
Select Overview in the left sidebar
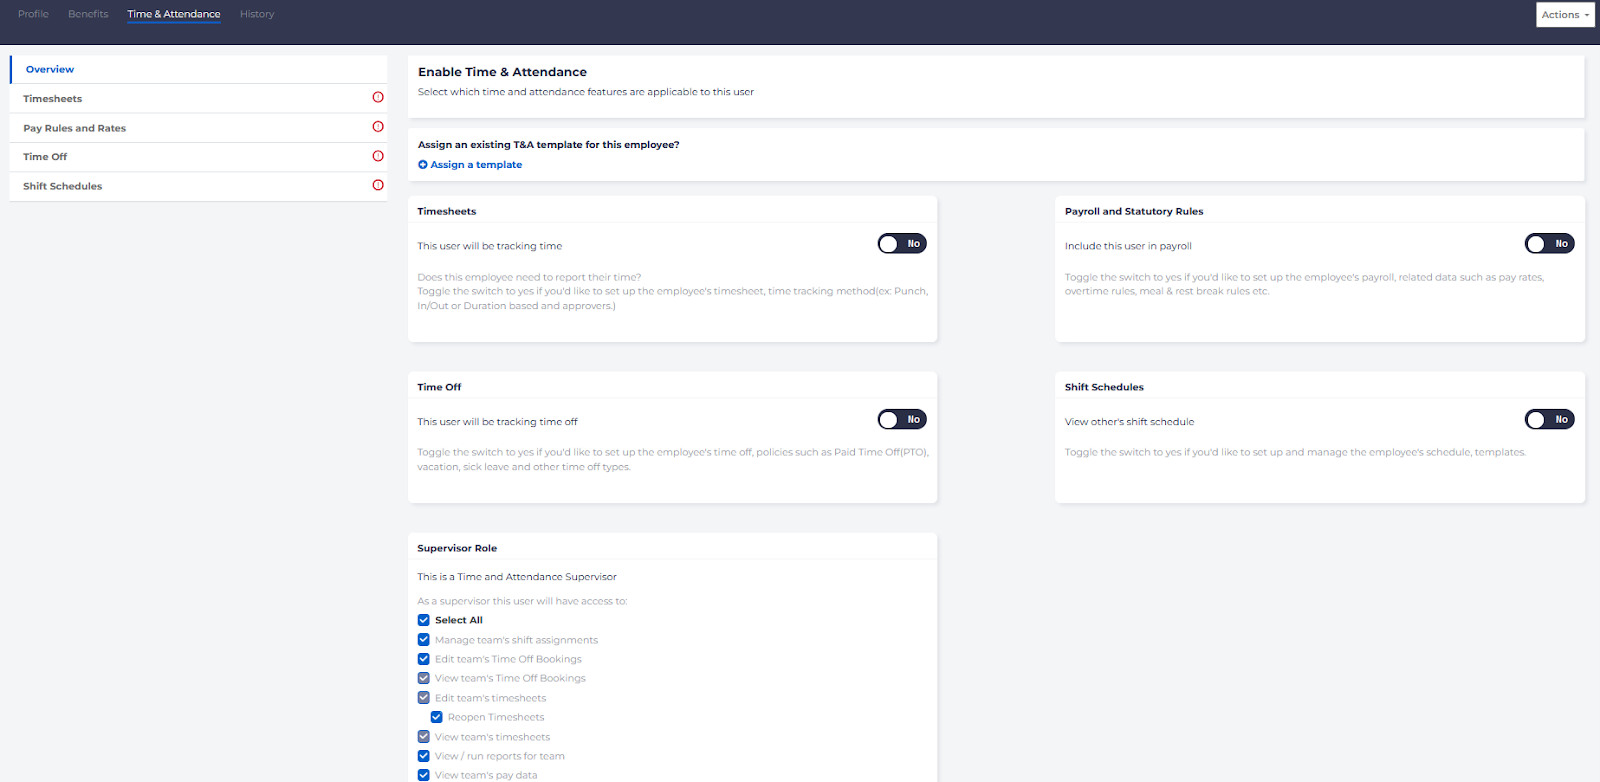click(50, 69)
